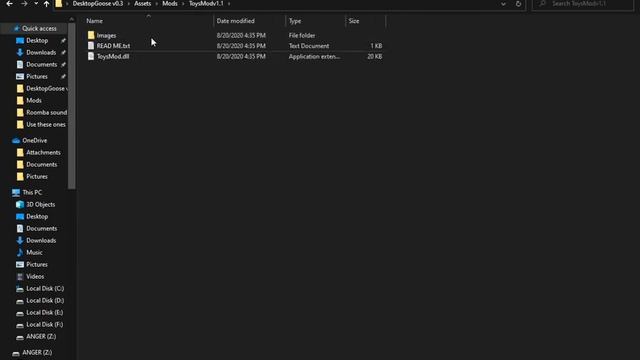
Task: Select ToysModv1.1 breadcrumb segment
Action: [206, 4]
